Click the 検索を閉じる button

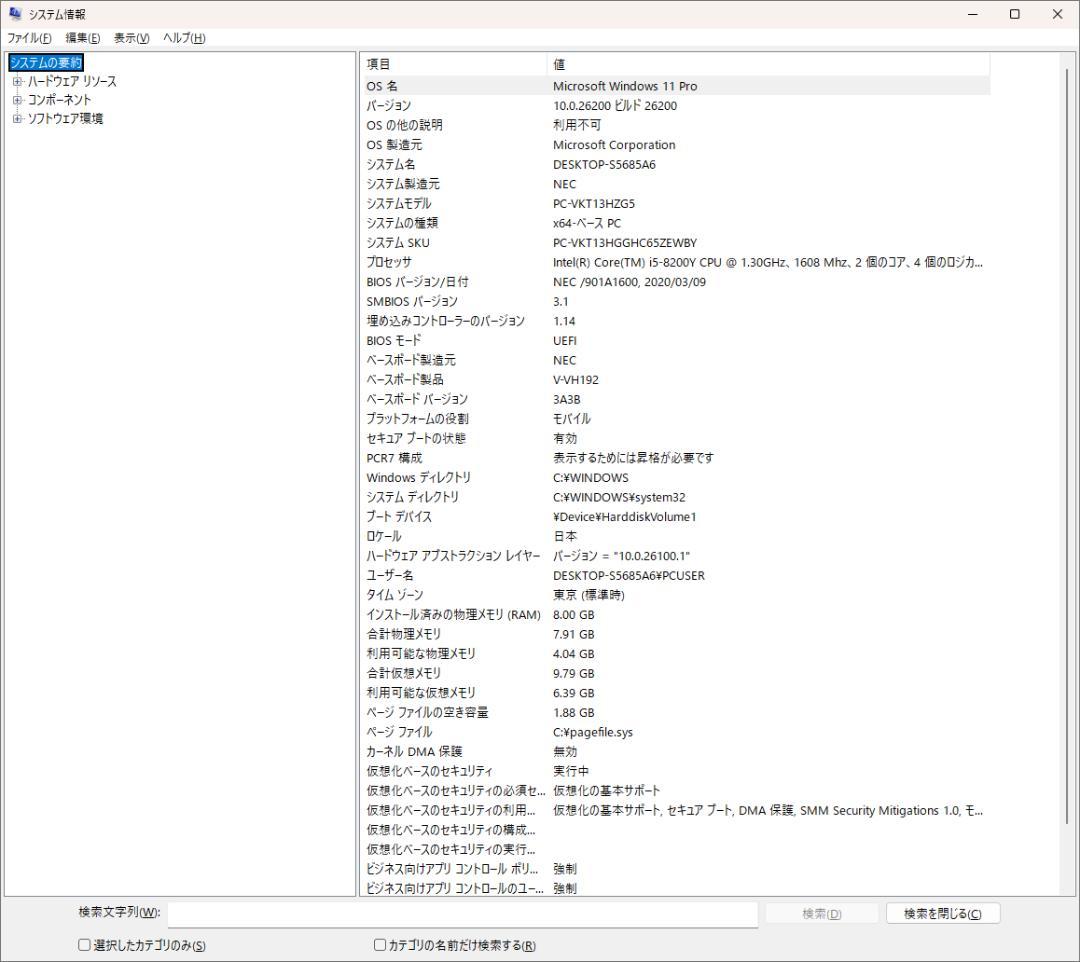[942, 912]
